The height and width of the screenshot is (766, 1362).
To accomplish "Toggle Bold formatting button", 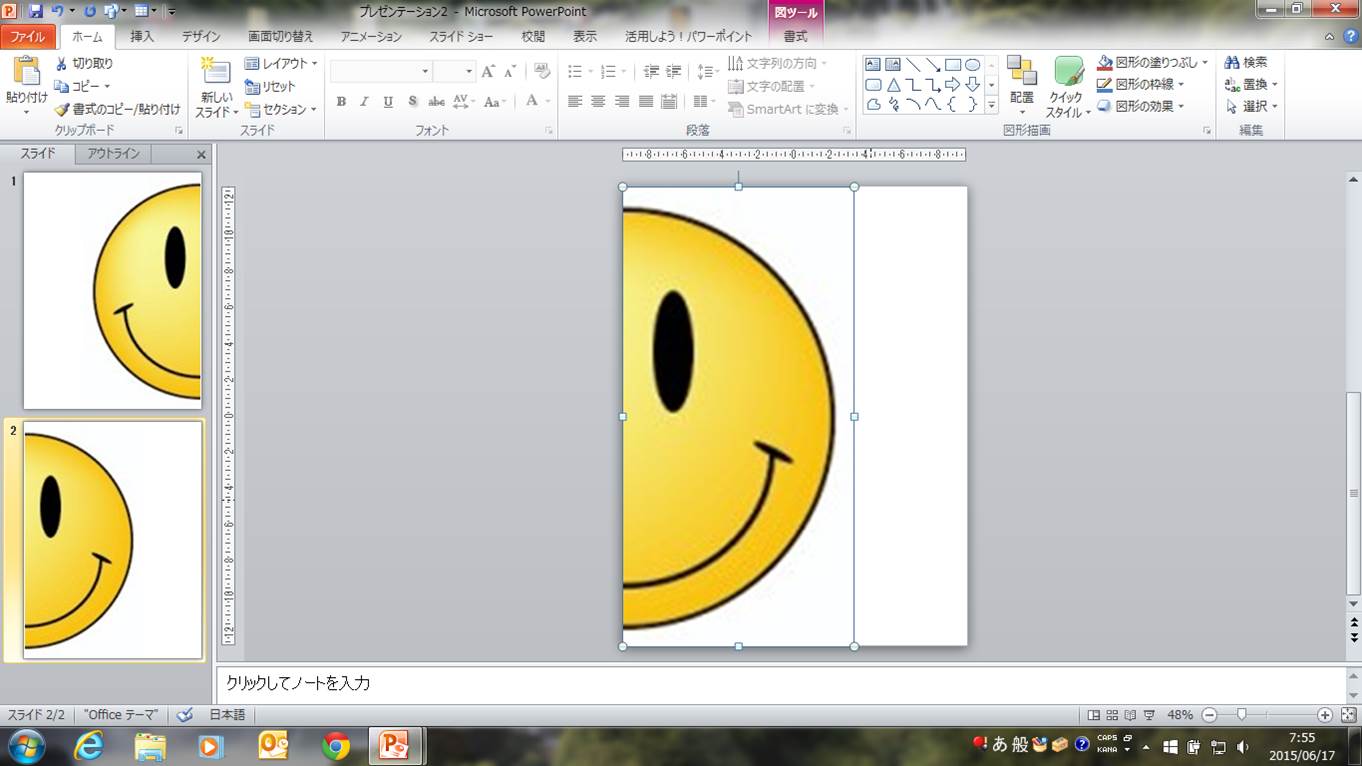I will tap(341, 102).
